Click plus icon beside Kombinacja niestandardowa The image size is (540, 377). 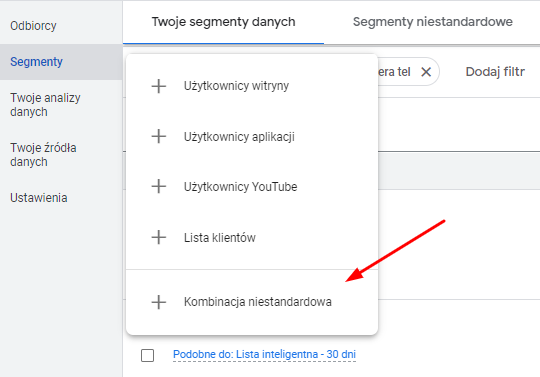click(159, 302)
